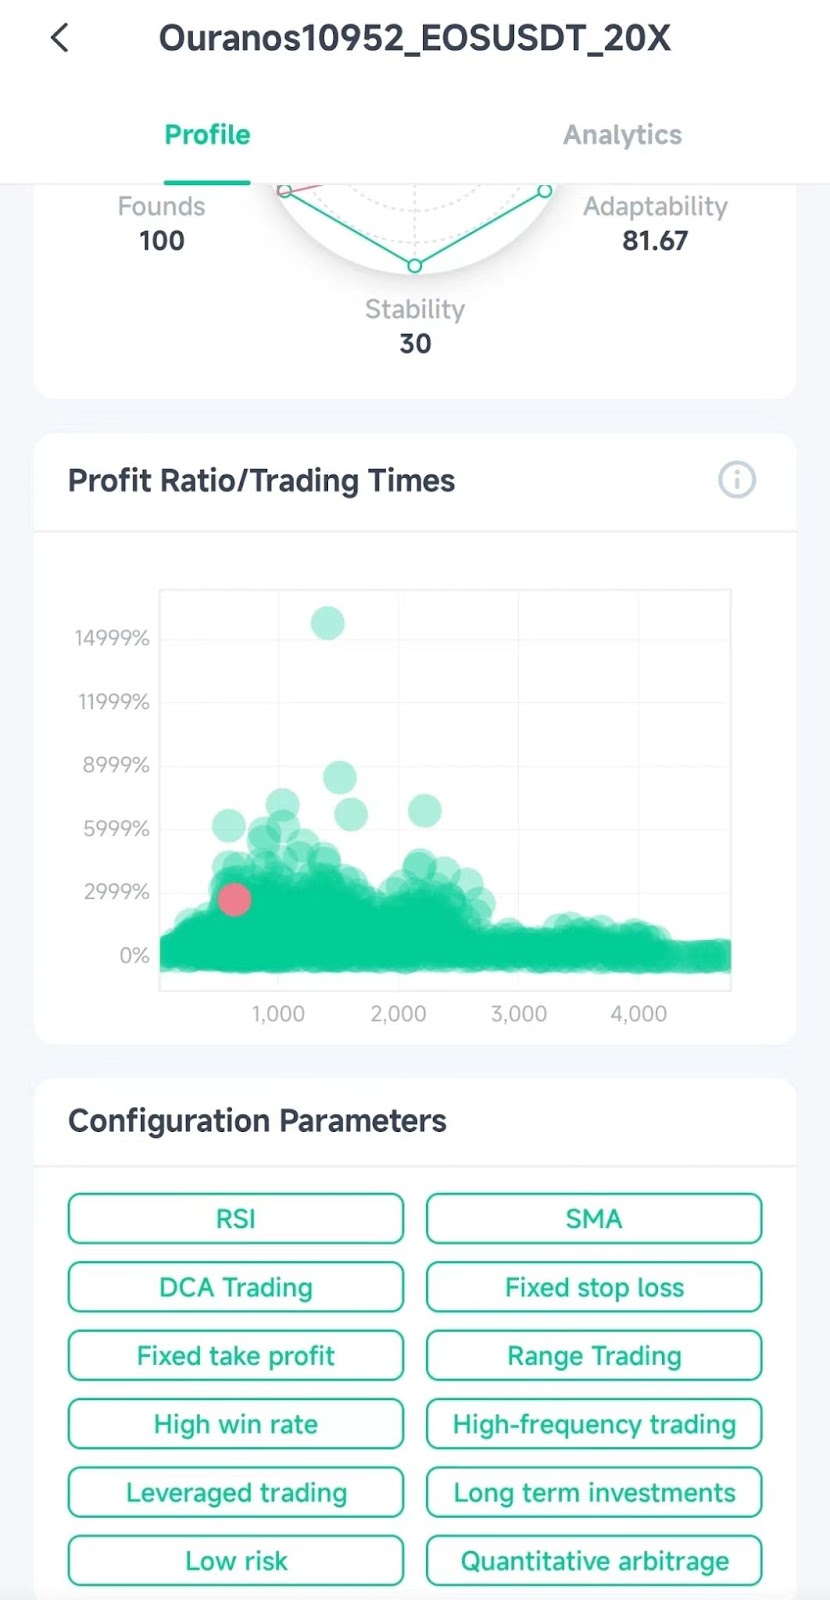Click the topmost green scatter bubble

328,623
